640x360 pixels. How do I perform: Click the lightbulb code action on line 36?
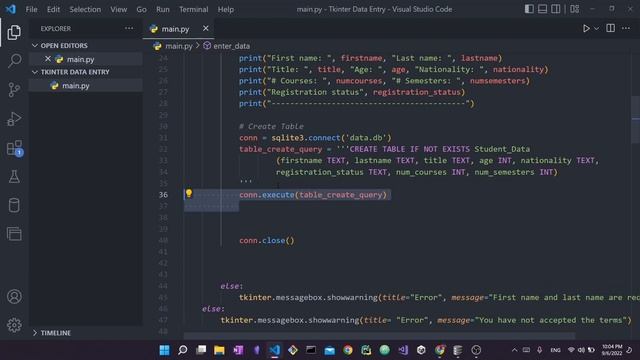coord(189,193)
